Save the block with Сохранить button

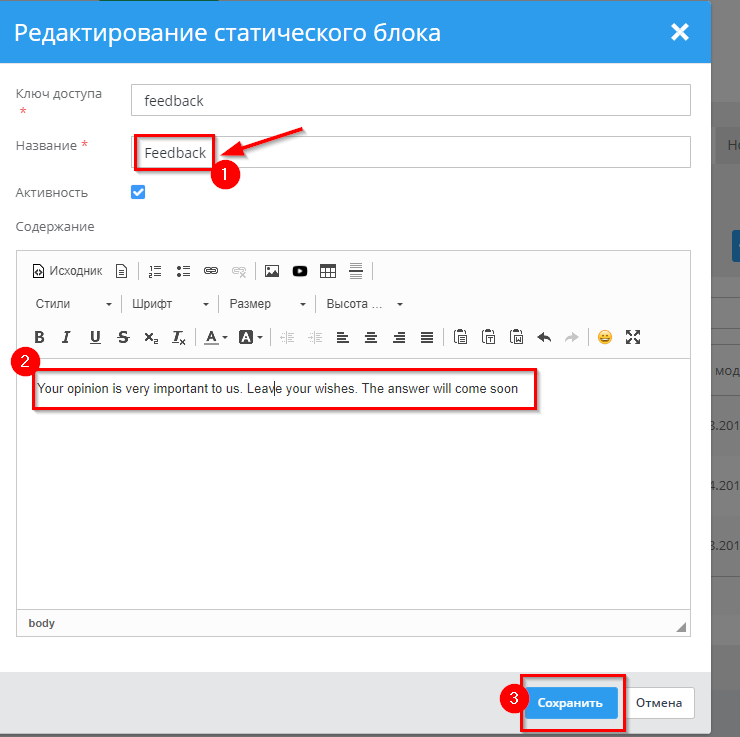pos(570,703)
